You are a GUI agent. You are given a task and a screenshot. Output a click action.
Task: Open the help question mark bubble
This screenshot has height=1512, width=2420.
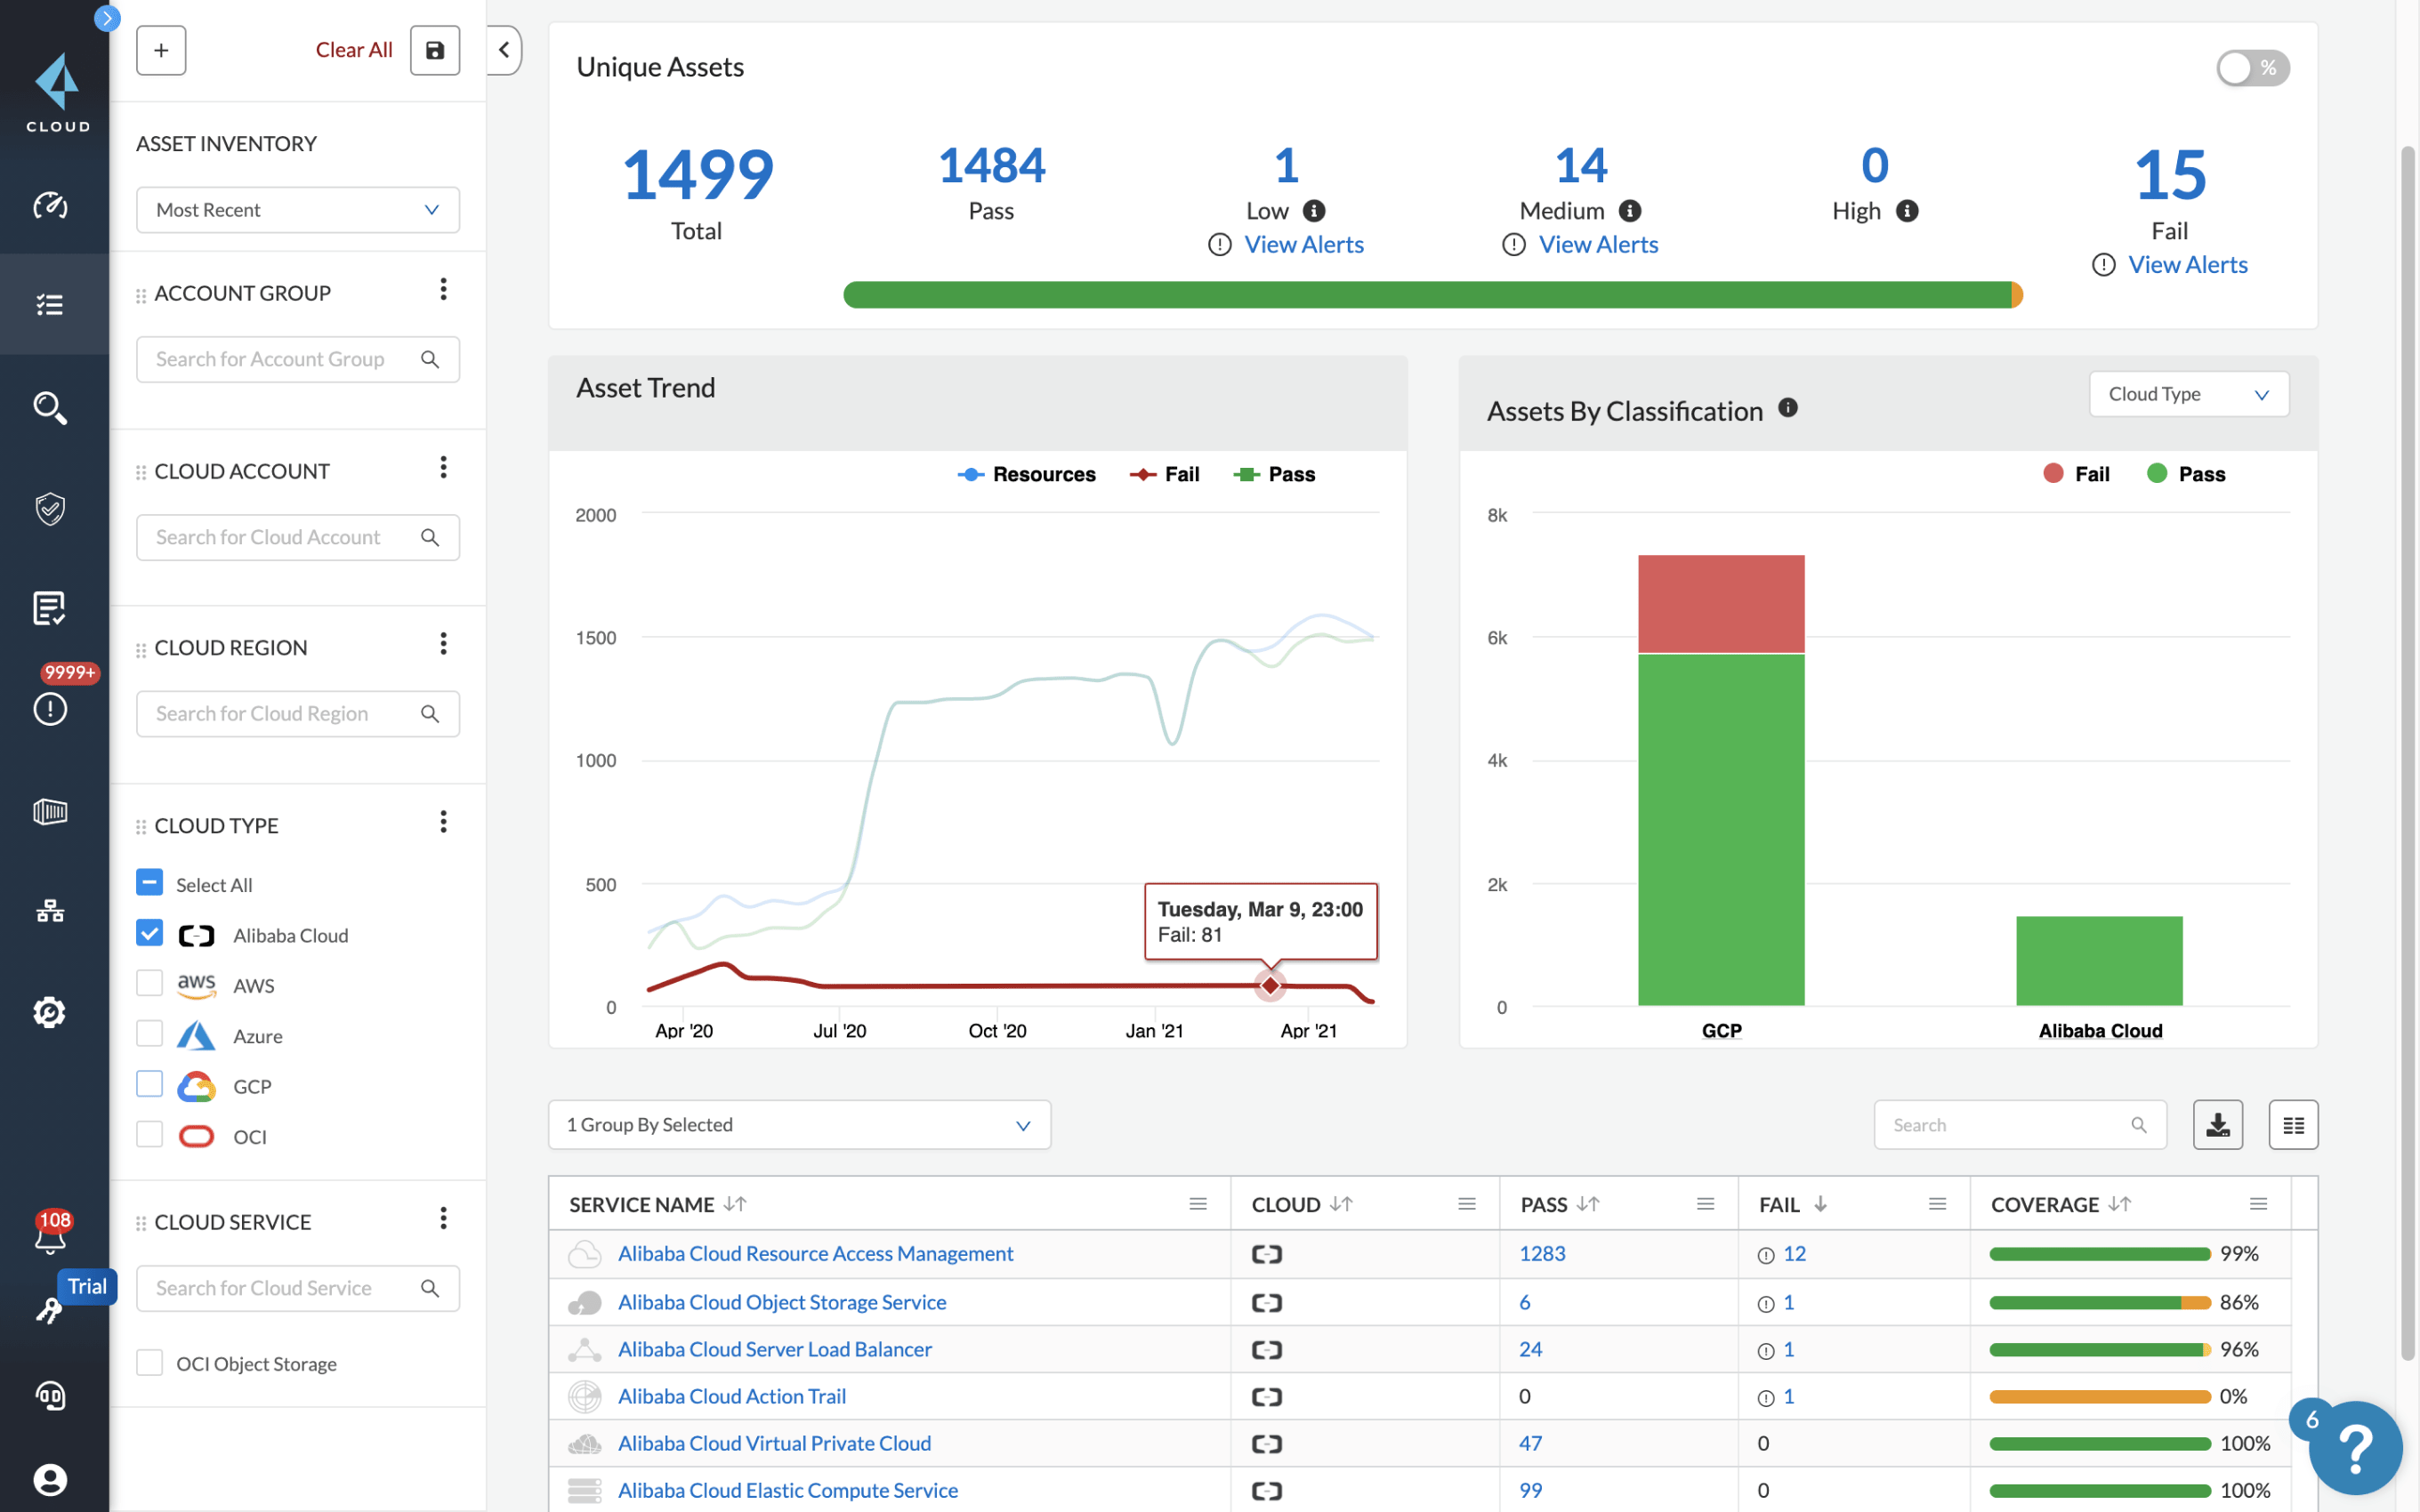click(2354, 1448)
